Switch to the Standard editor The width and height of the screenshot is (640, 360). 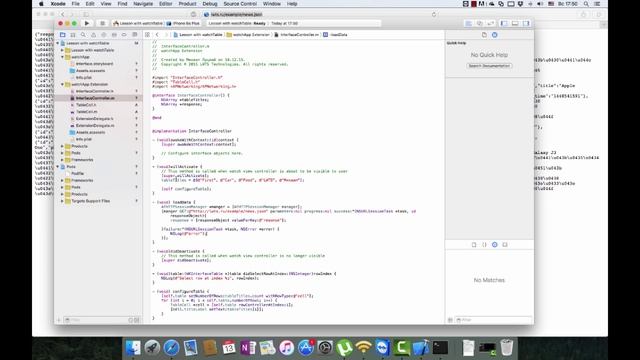469,23
